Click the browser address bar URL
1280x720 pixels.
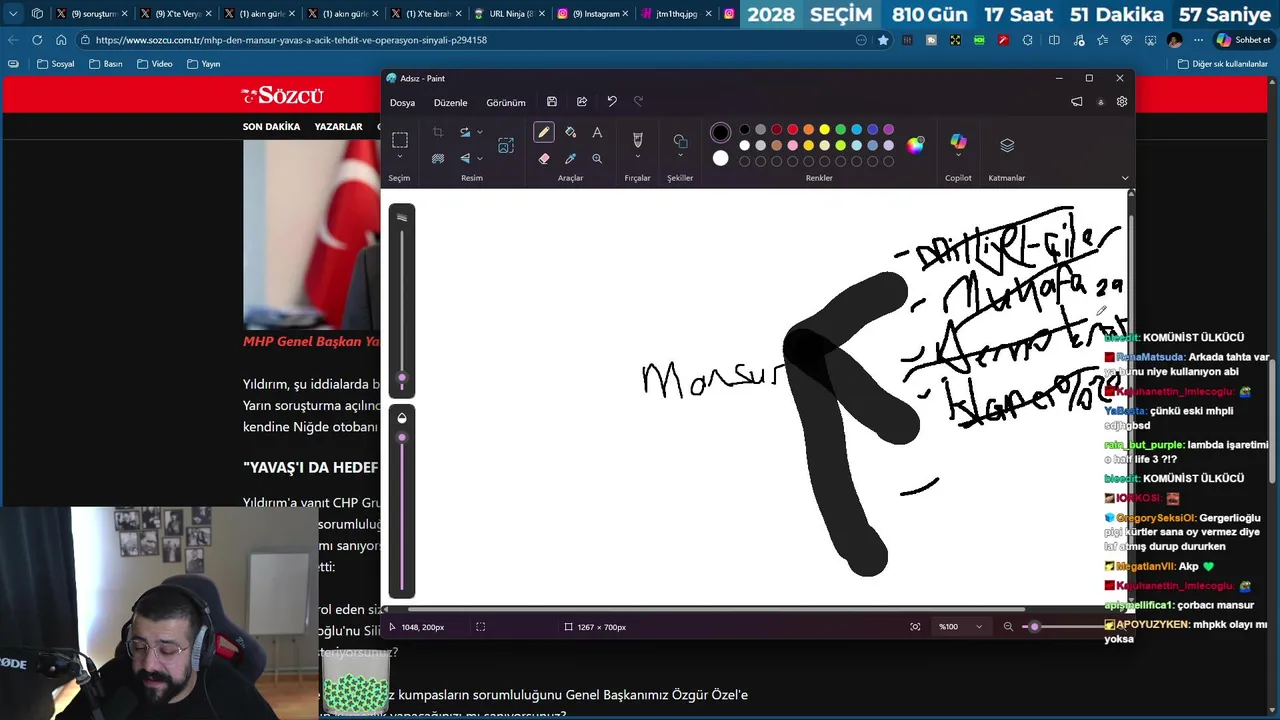291,40
